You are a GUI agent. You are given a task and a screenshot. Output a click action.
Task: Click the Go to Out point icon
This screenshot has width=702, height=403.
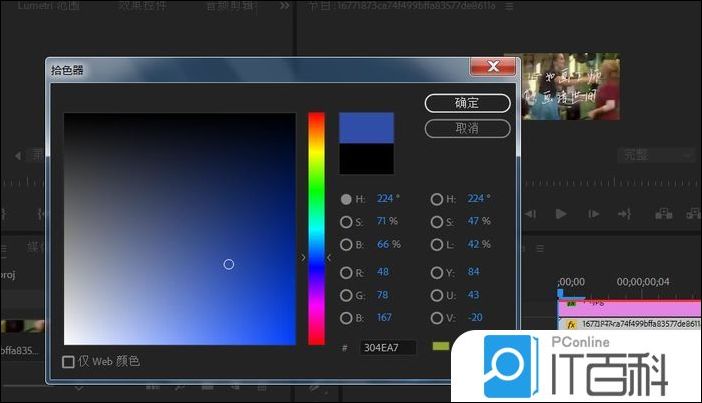625,214
